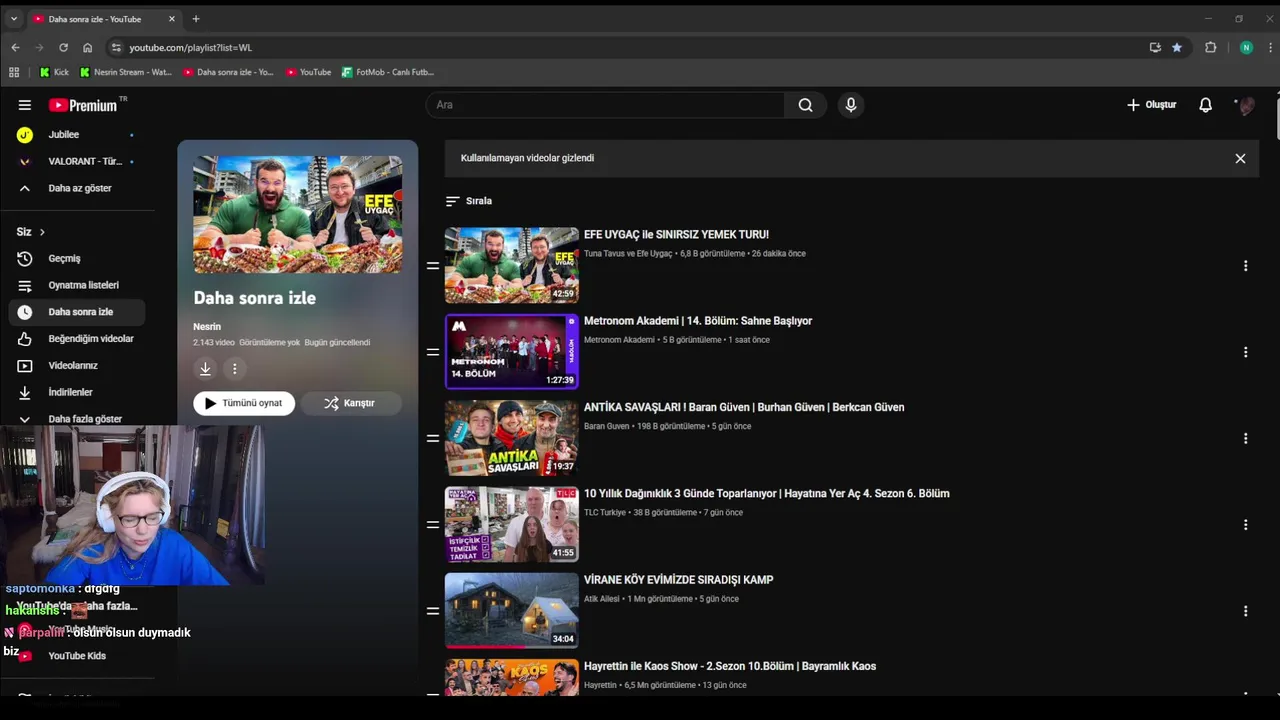
Task: Click the large playlist cover image
Action: pyautogui.click(x=298, y=214)
